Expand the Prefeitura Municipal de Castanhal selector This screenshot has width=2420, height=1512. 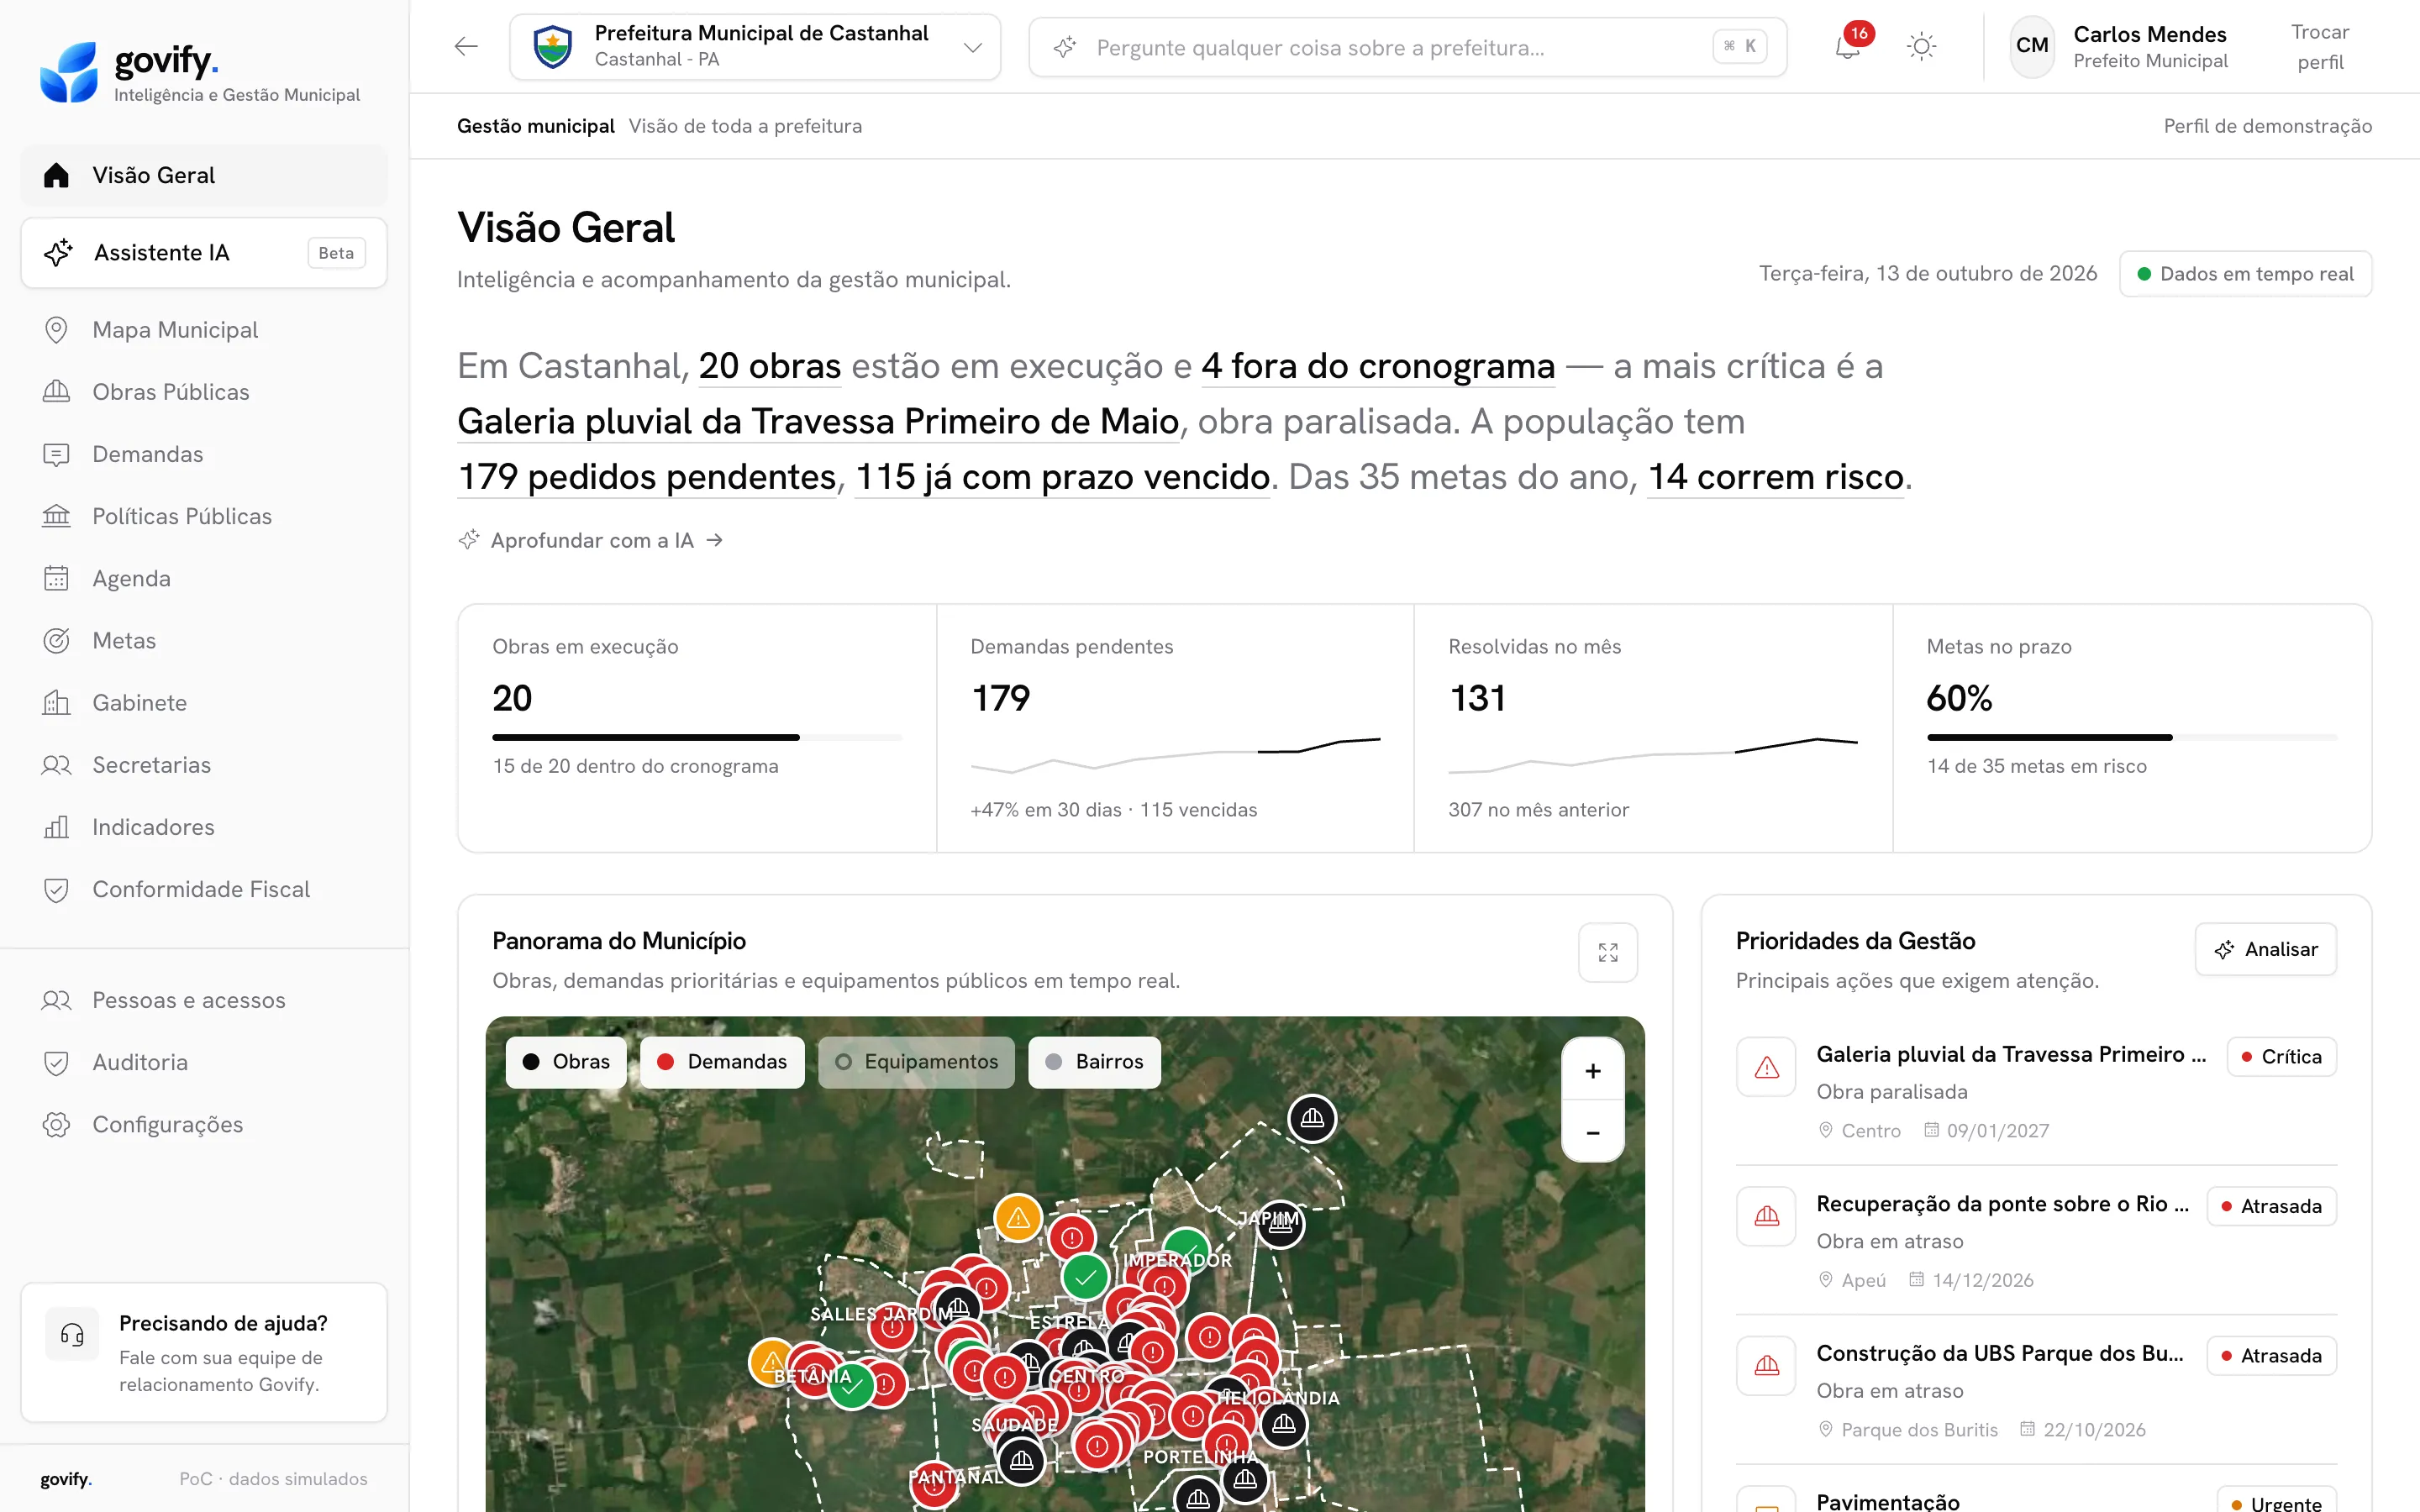coord(755,46)
